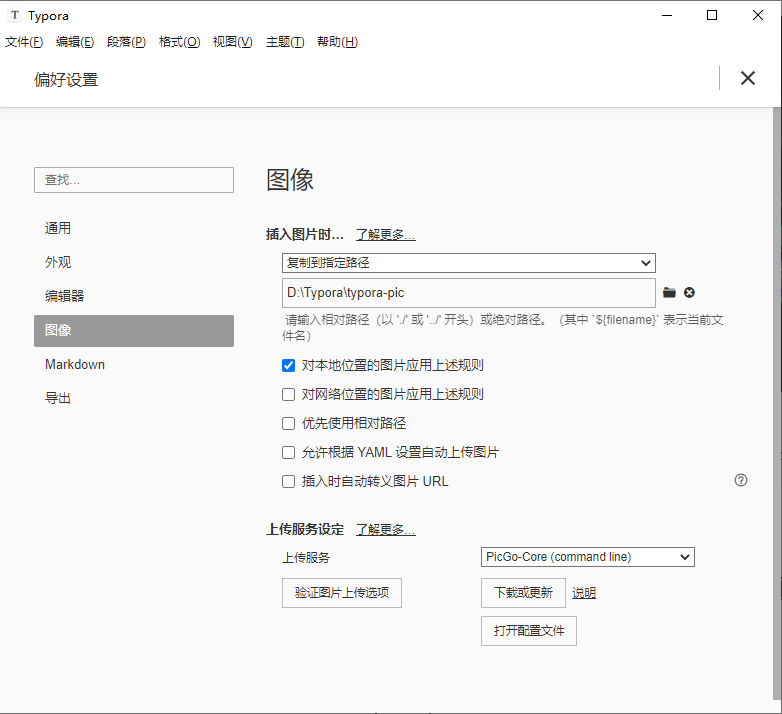
Task: Maximize the Typora window
Action: click(712, 15)
